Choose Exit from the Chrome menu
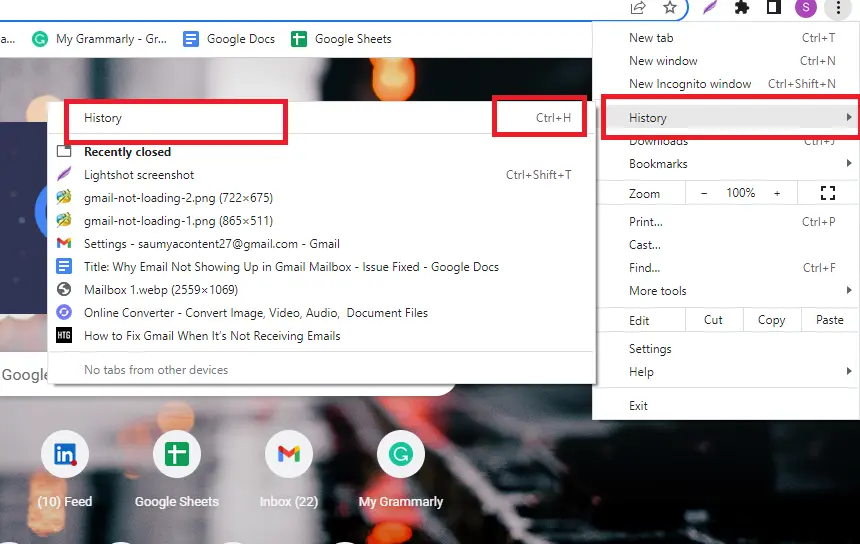 (727, 406)
